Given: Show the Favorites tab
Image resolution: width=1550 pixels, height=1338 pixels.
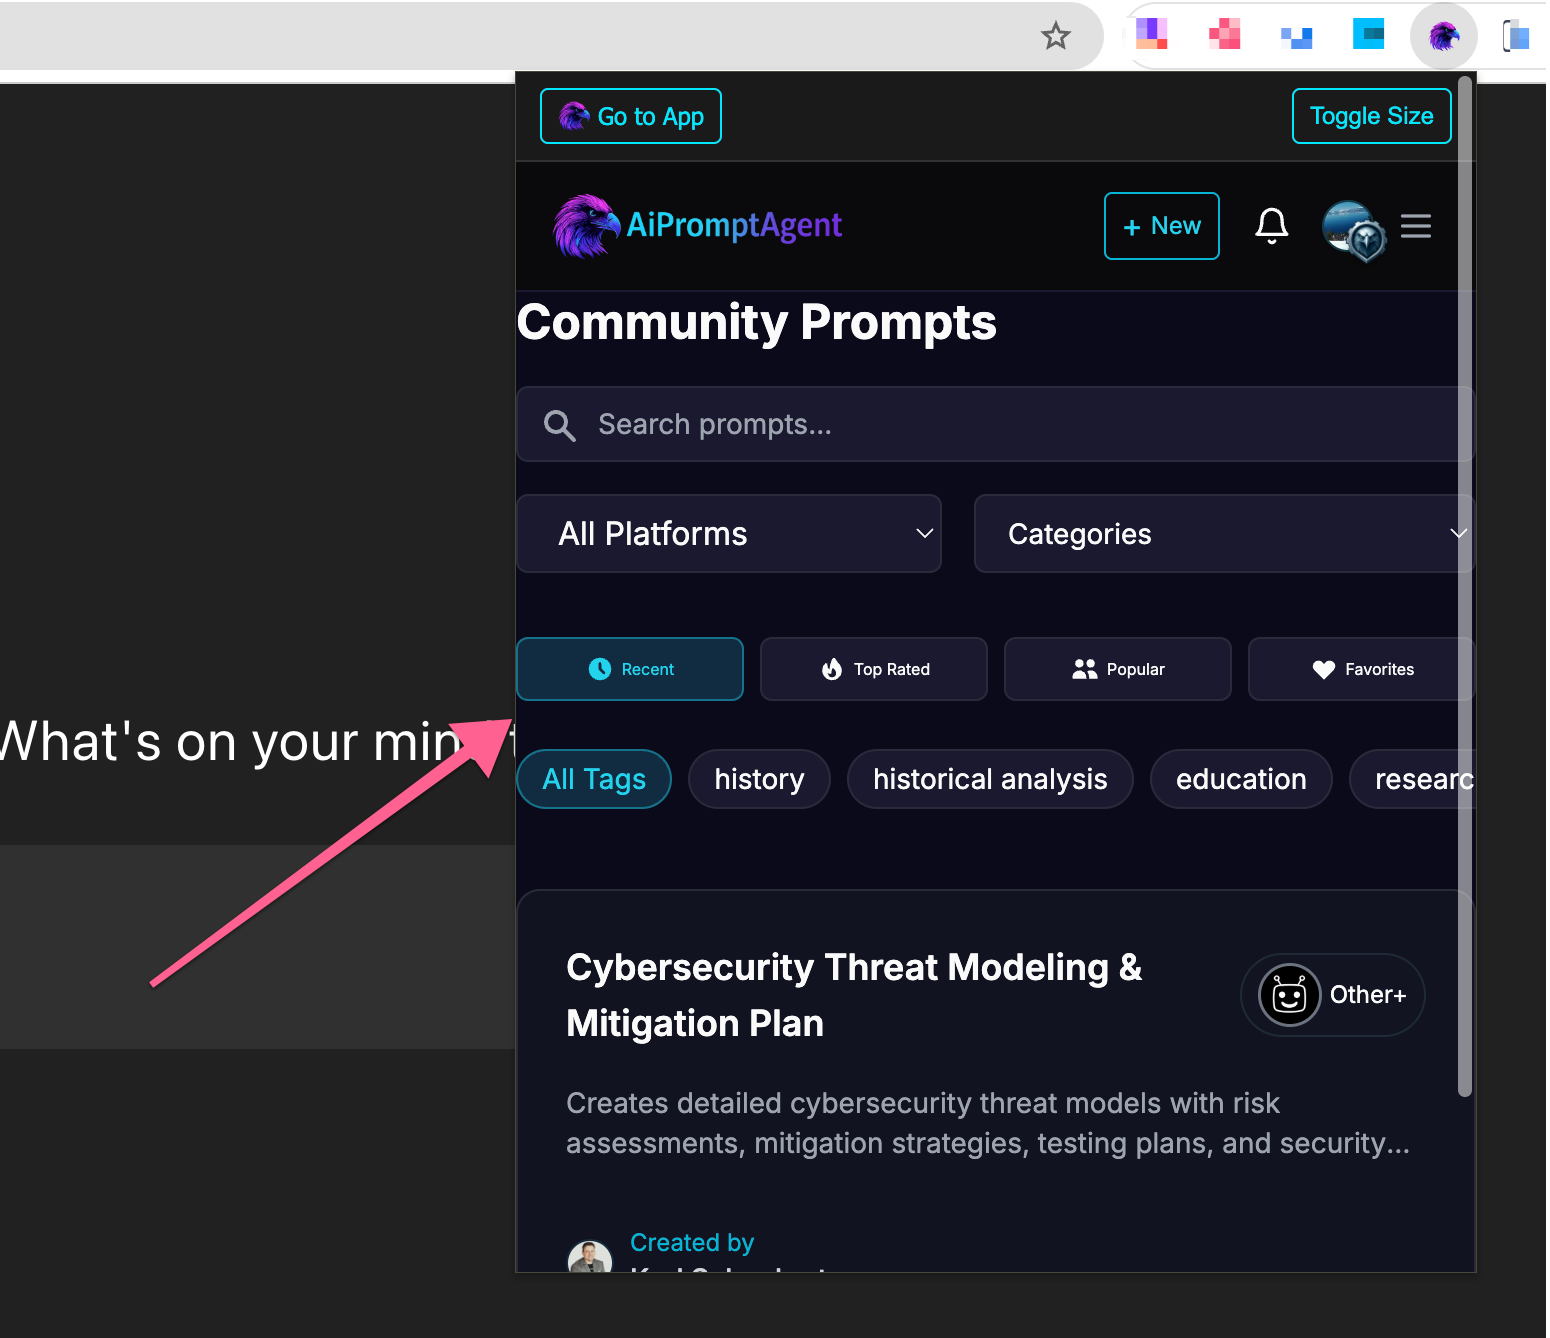Looking at the screenshot, I should point(1362,669).
